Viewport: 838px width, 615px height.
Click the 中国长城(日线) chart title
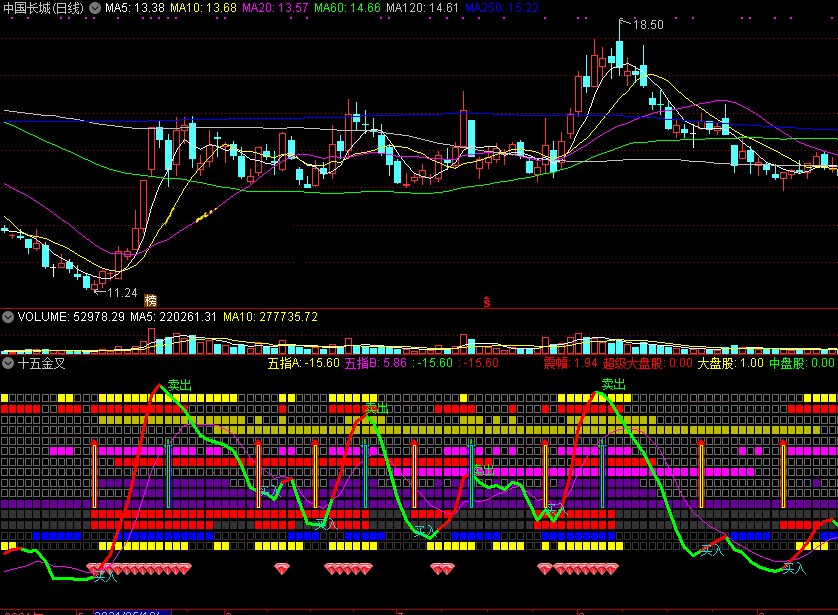[44, 8]
